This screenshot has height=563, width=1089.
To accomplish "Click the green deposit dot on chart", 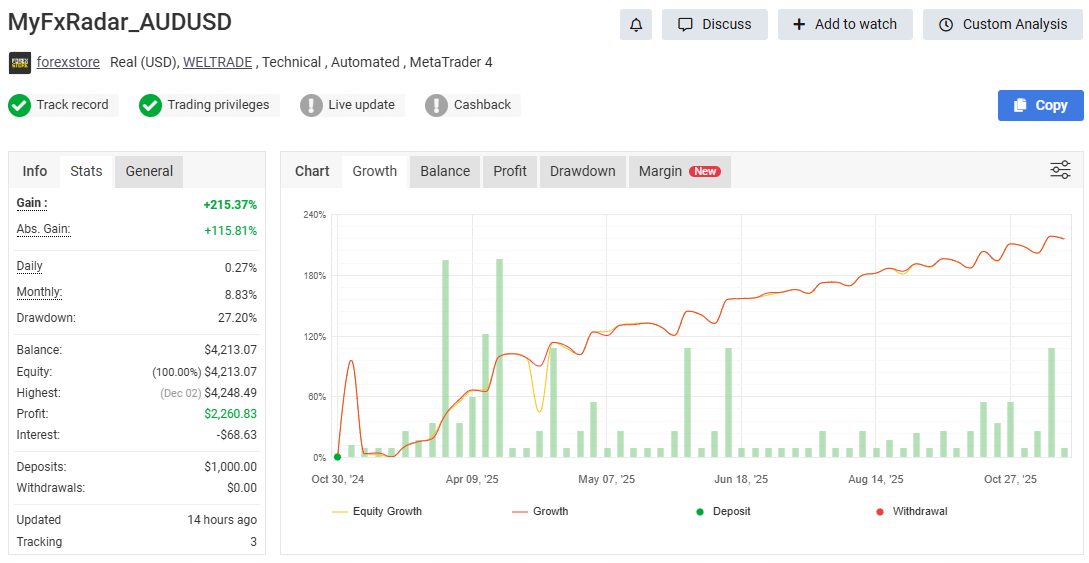I will 338,457.
